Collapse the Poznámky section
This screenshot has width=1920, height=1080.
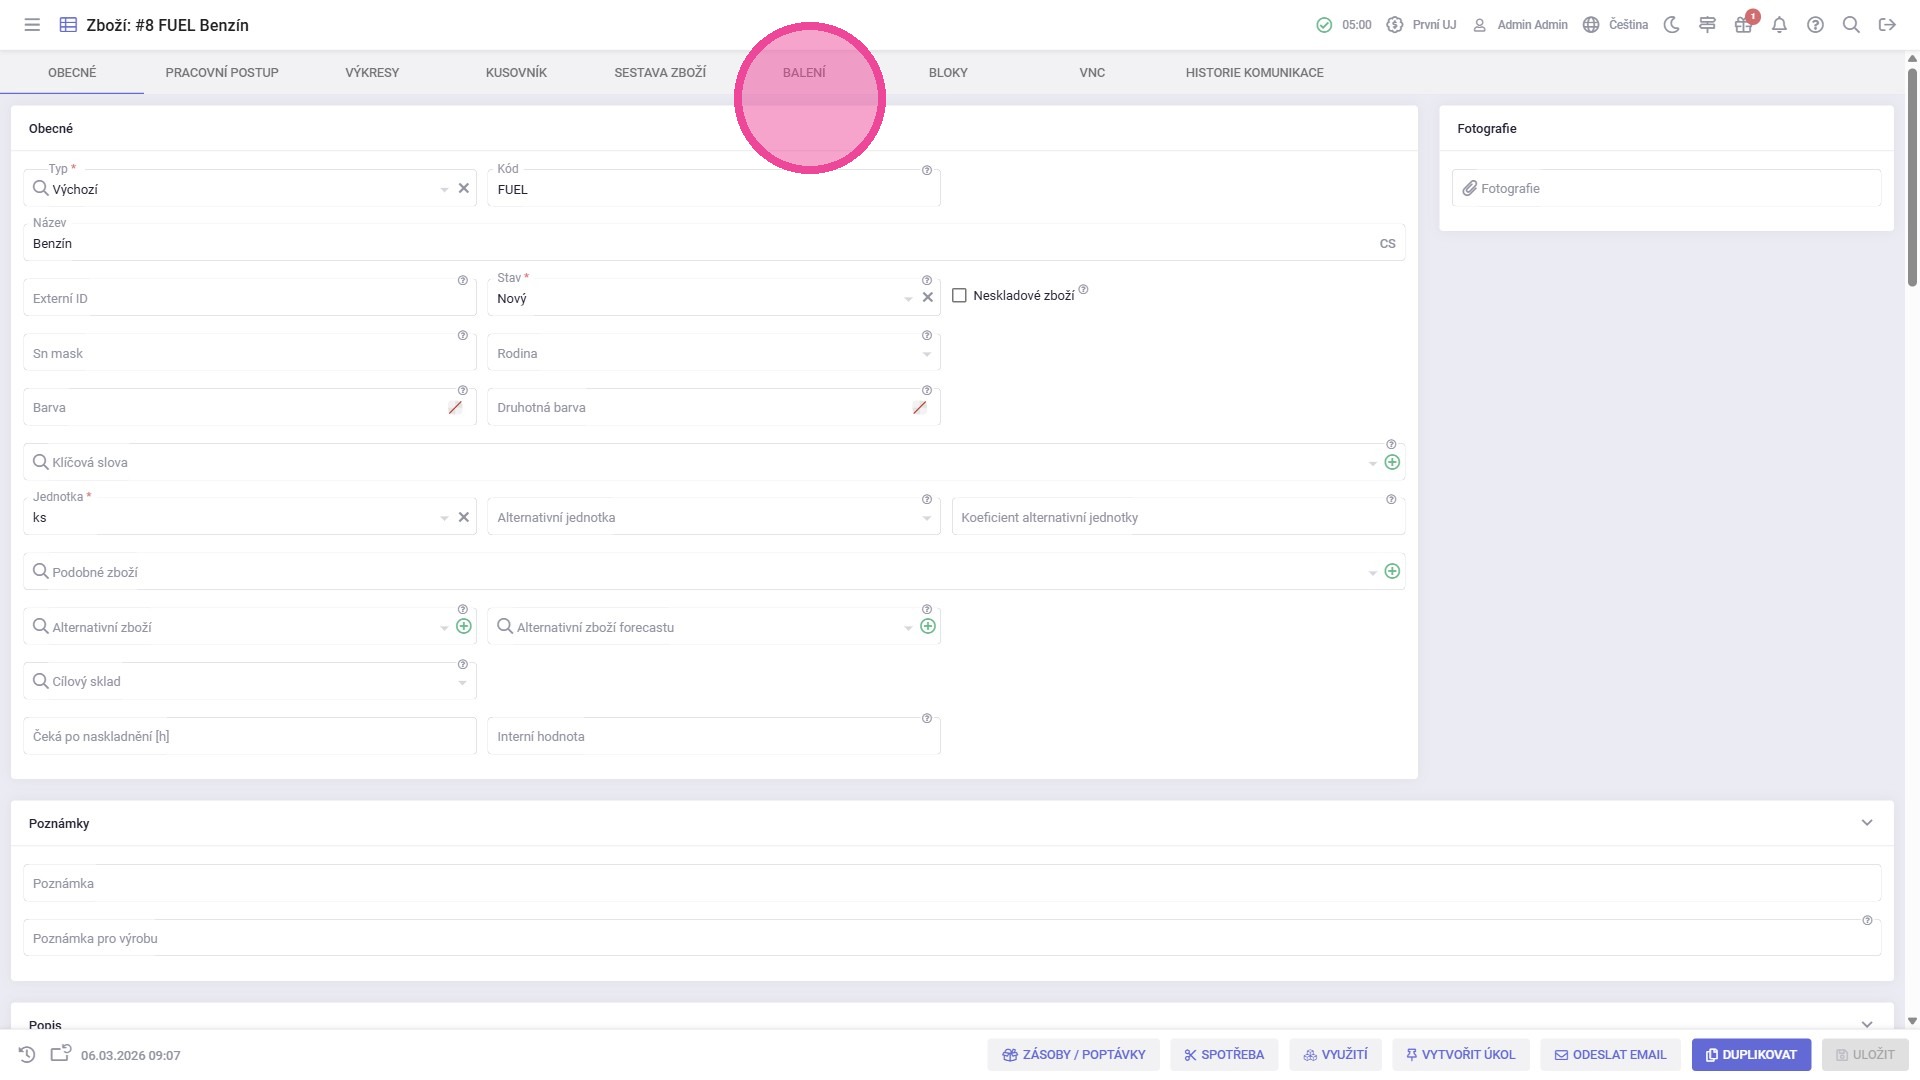[1866, 823]
